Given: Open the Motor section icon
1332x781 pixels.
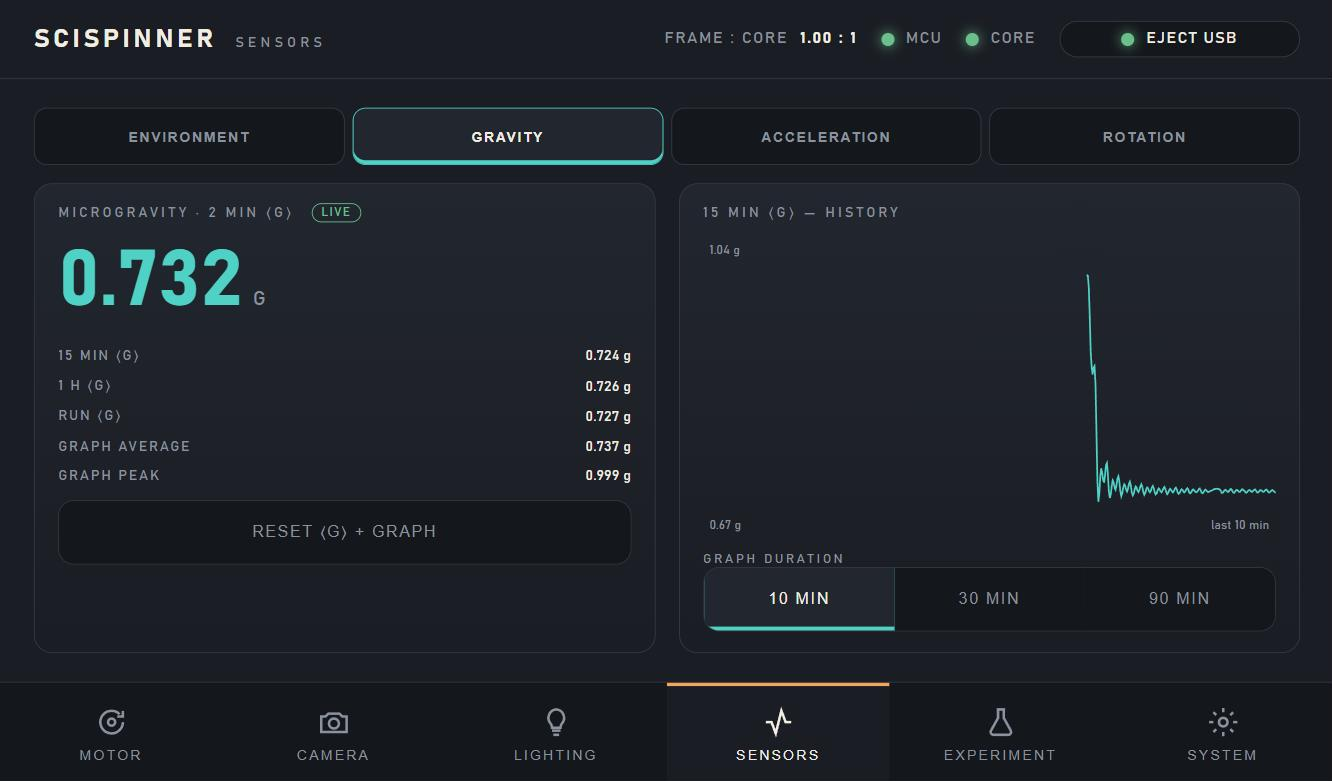Looking at the screenshot, I should (x=111, y=722).
